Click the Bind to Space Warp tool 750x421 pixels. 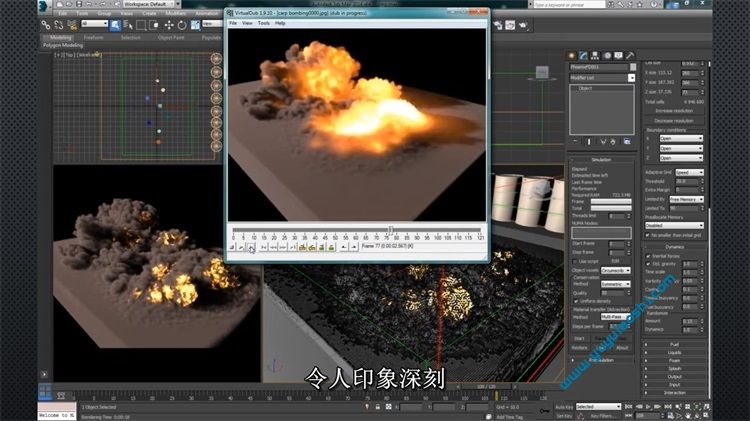click(x=72, y=25)
